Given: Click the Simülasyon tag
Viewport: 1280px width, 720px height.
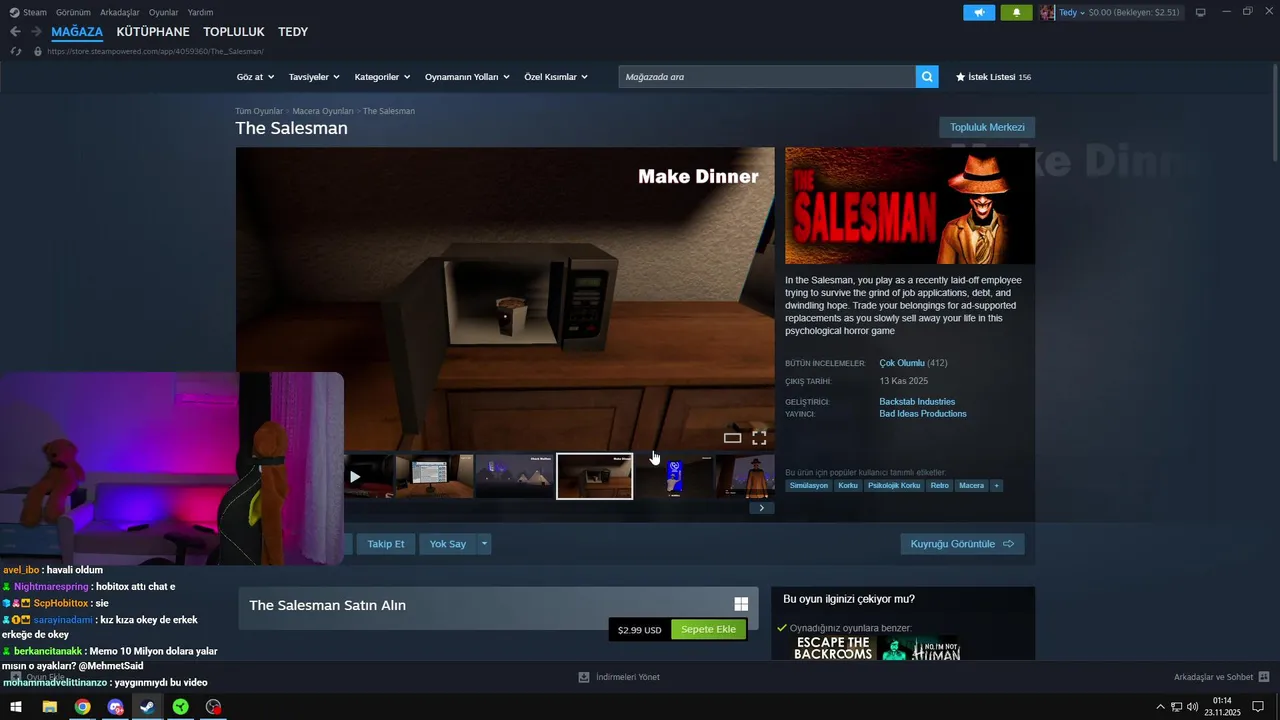Looking at the screenshot, I should (808, 485).
